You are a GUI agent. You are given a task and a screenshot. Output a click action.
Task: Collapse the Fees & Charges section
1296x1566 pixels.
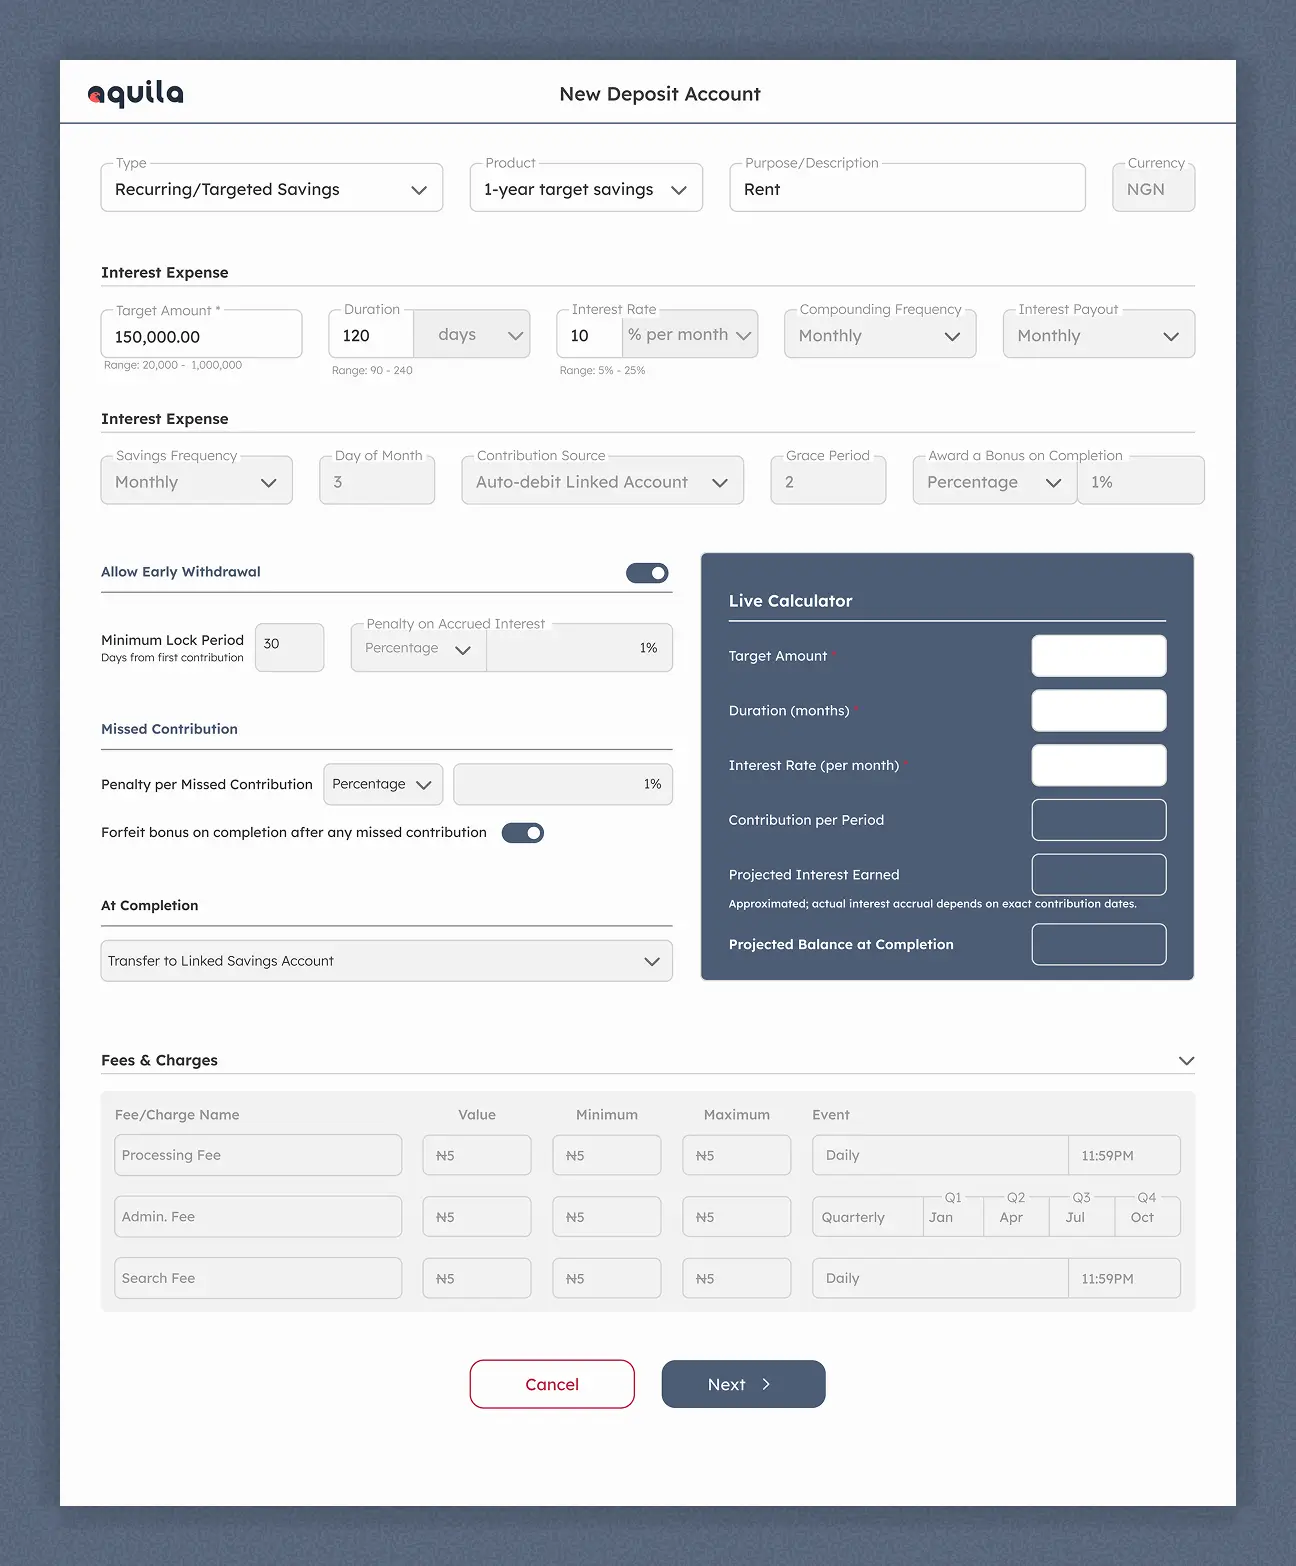[x=1186, y=1061]
